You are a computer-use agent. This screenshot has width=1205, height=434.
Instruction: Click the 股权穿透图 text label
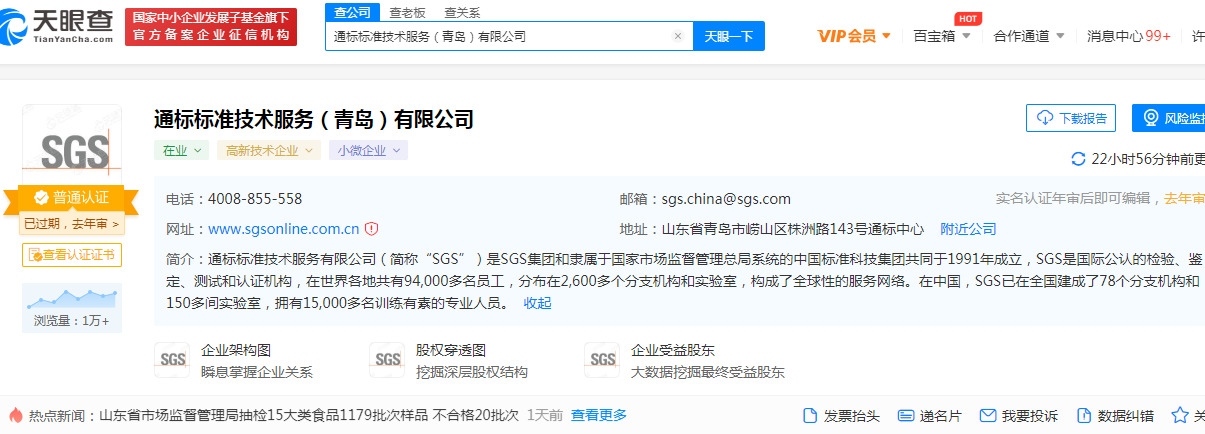pos(451,350)
